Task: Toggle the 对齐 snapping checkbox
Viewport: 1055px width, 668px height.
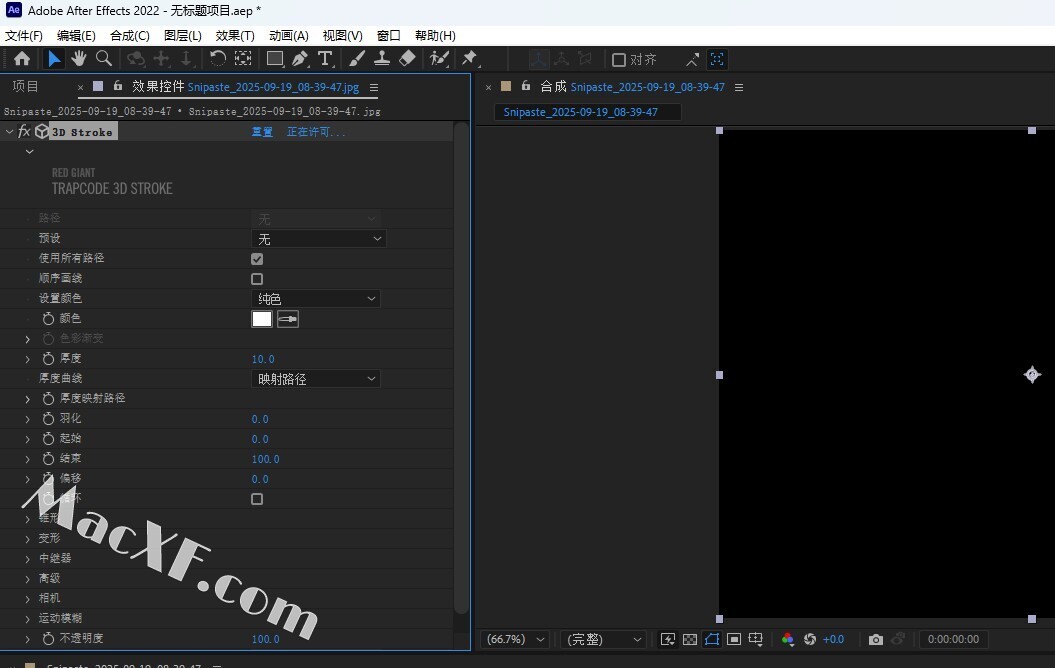Action: (x=619, y=60)
